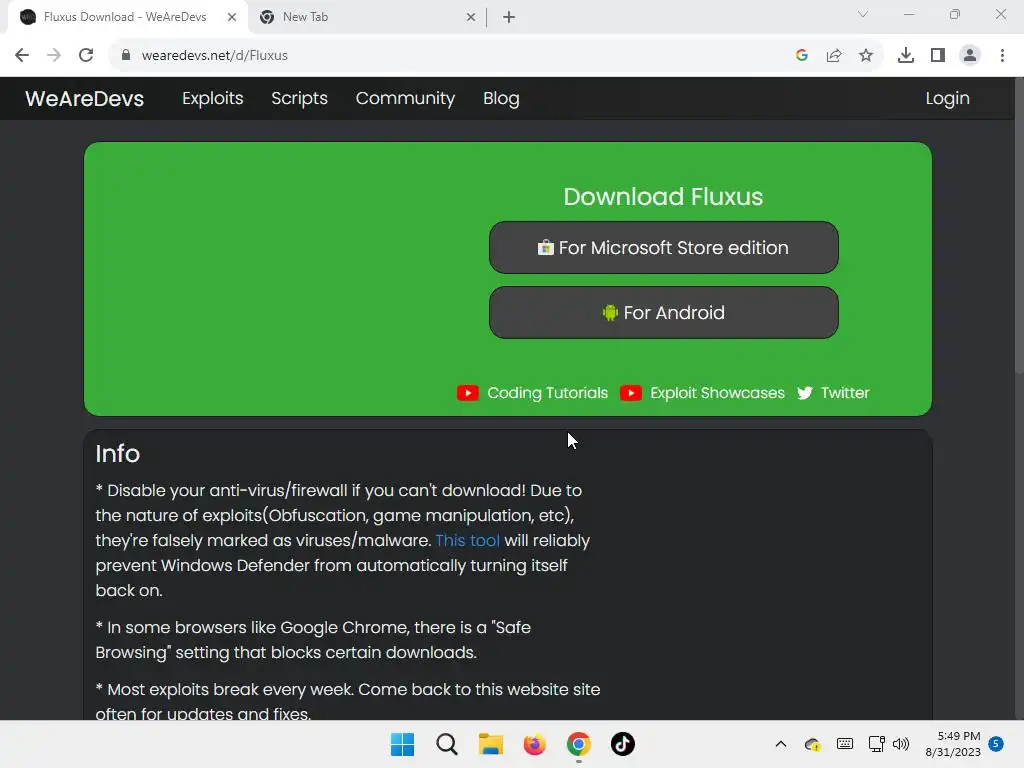This screenshot has width=1024, height=768.
Task: Select the Fluxus Download - WeAreDevs tab
Action: (125, 17)
